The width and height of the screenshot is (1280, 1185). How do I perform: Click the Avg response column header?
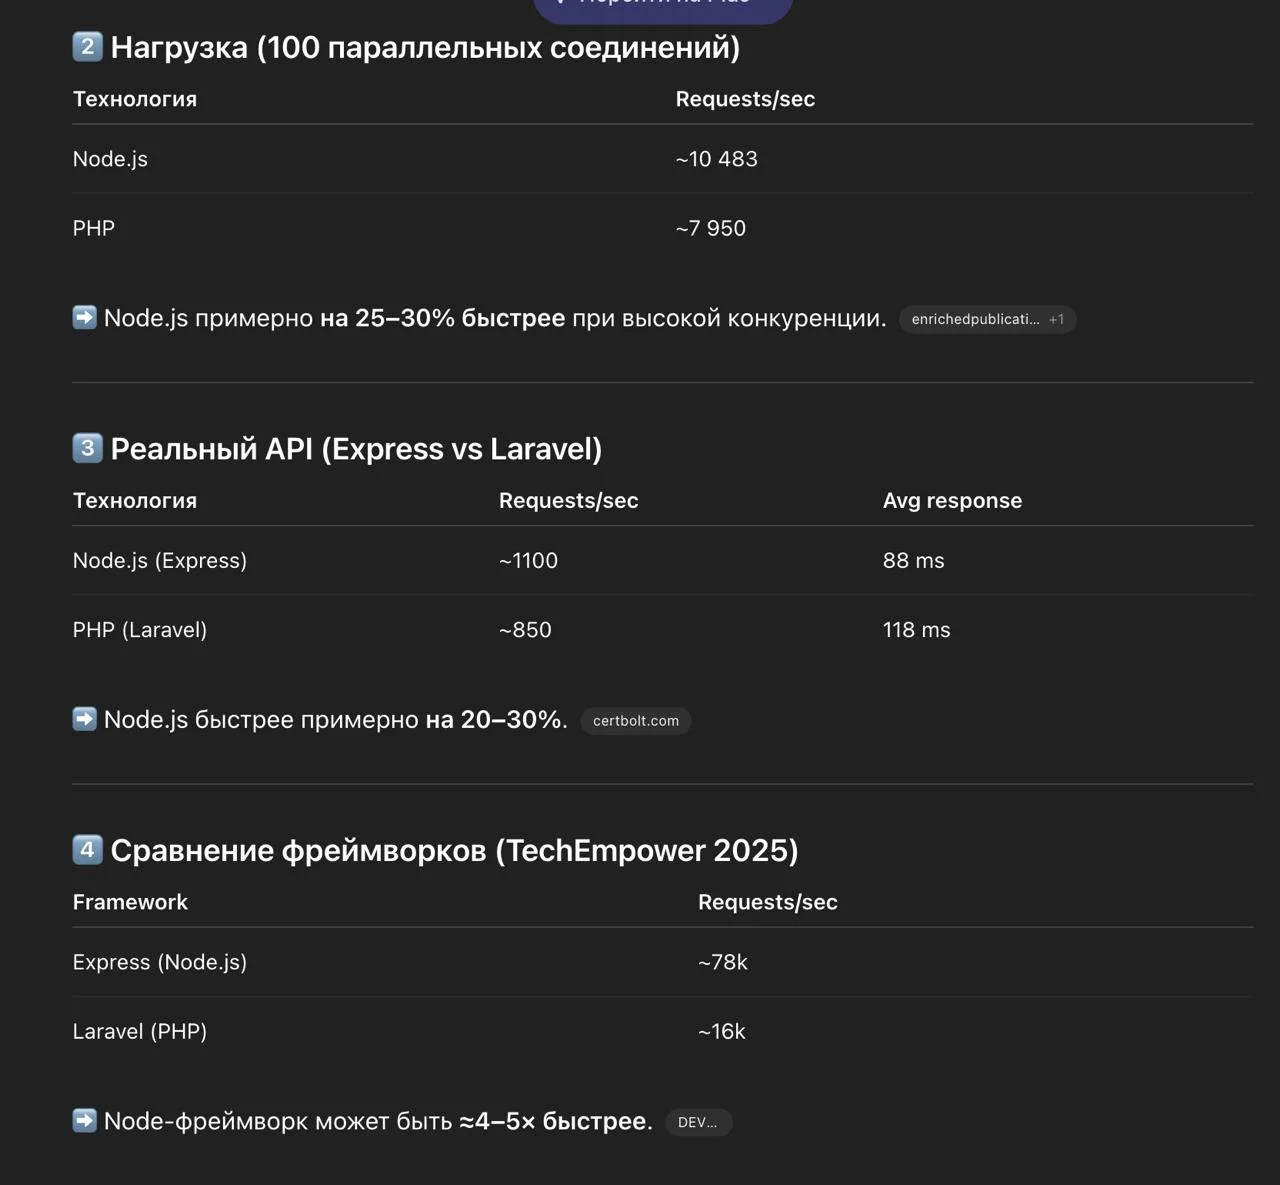point(952,501)
